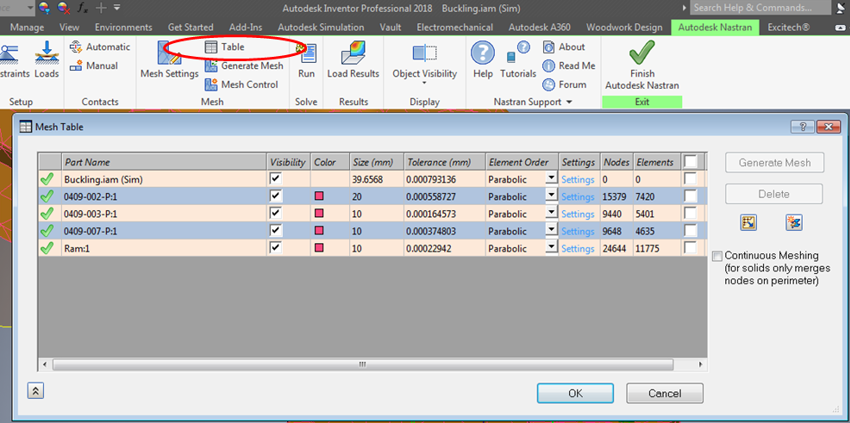The height and width of the screenshot is (423, 850).
Task: Open the Loads tool in Setup panel
Action: tap(47, 61)
